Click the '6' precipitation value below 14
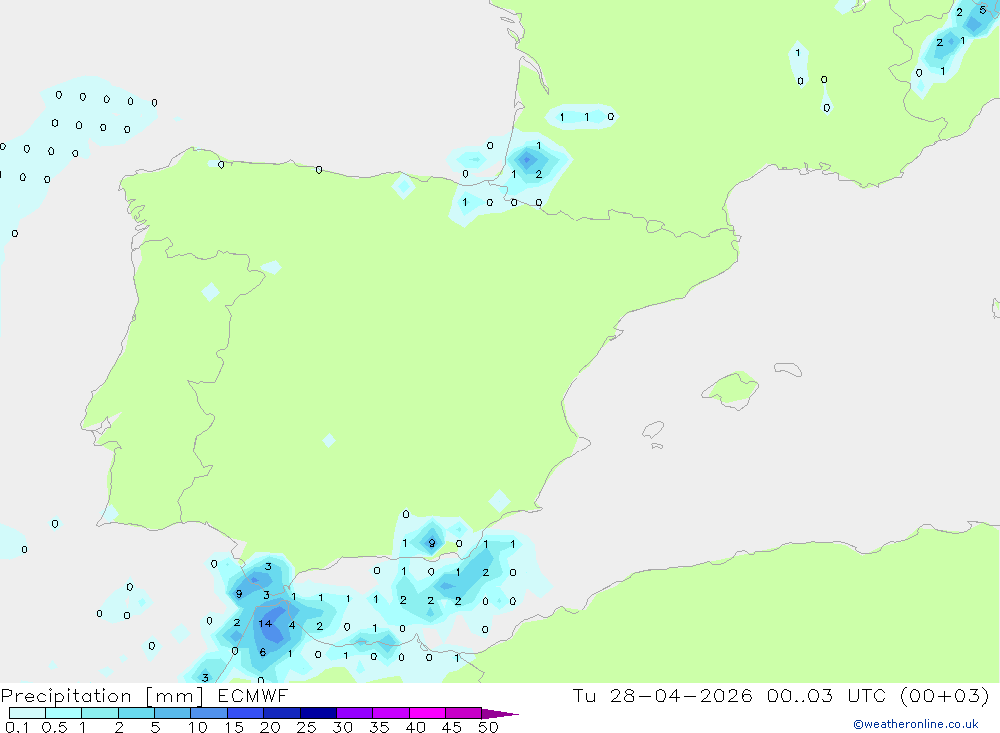 pos(263,652)
